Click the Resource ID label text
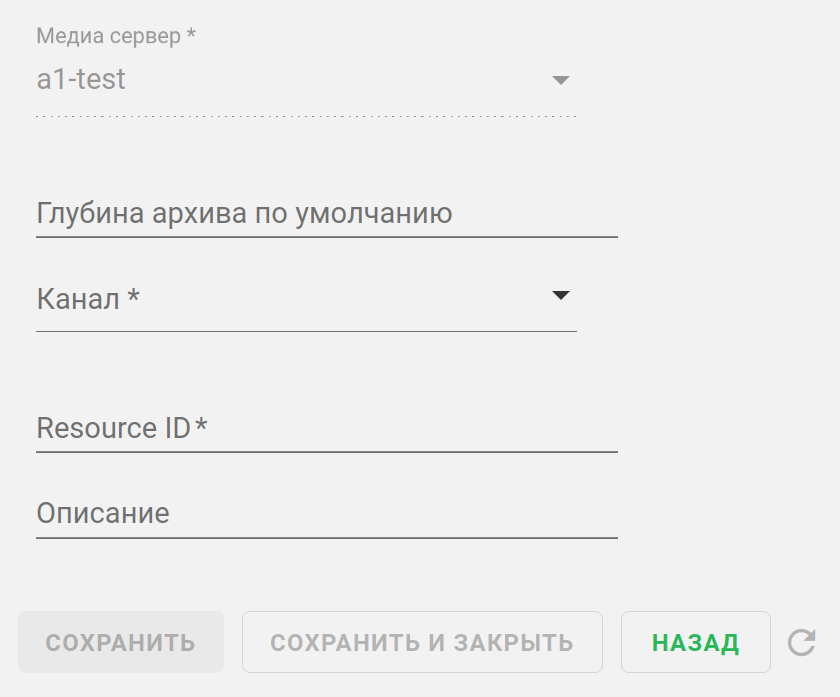 click(x=113, y=429)
